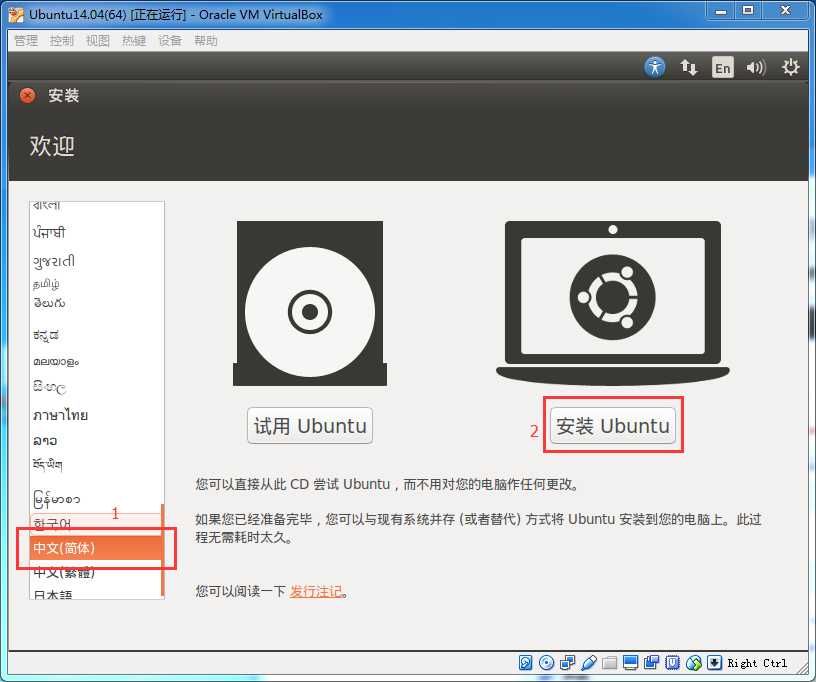Select සිංහල in language list

pyautogui.click(x=95, y=387)
